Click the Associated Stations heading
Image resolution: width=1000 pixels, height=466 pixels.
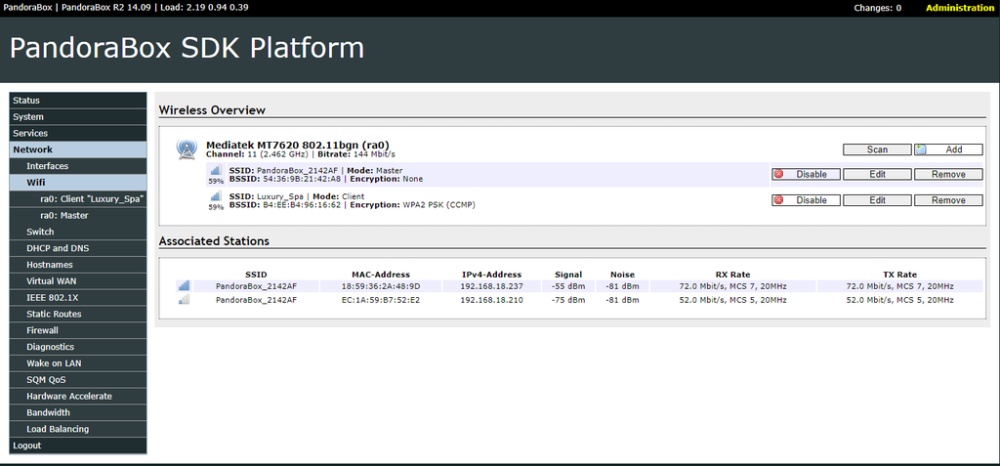214,241
